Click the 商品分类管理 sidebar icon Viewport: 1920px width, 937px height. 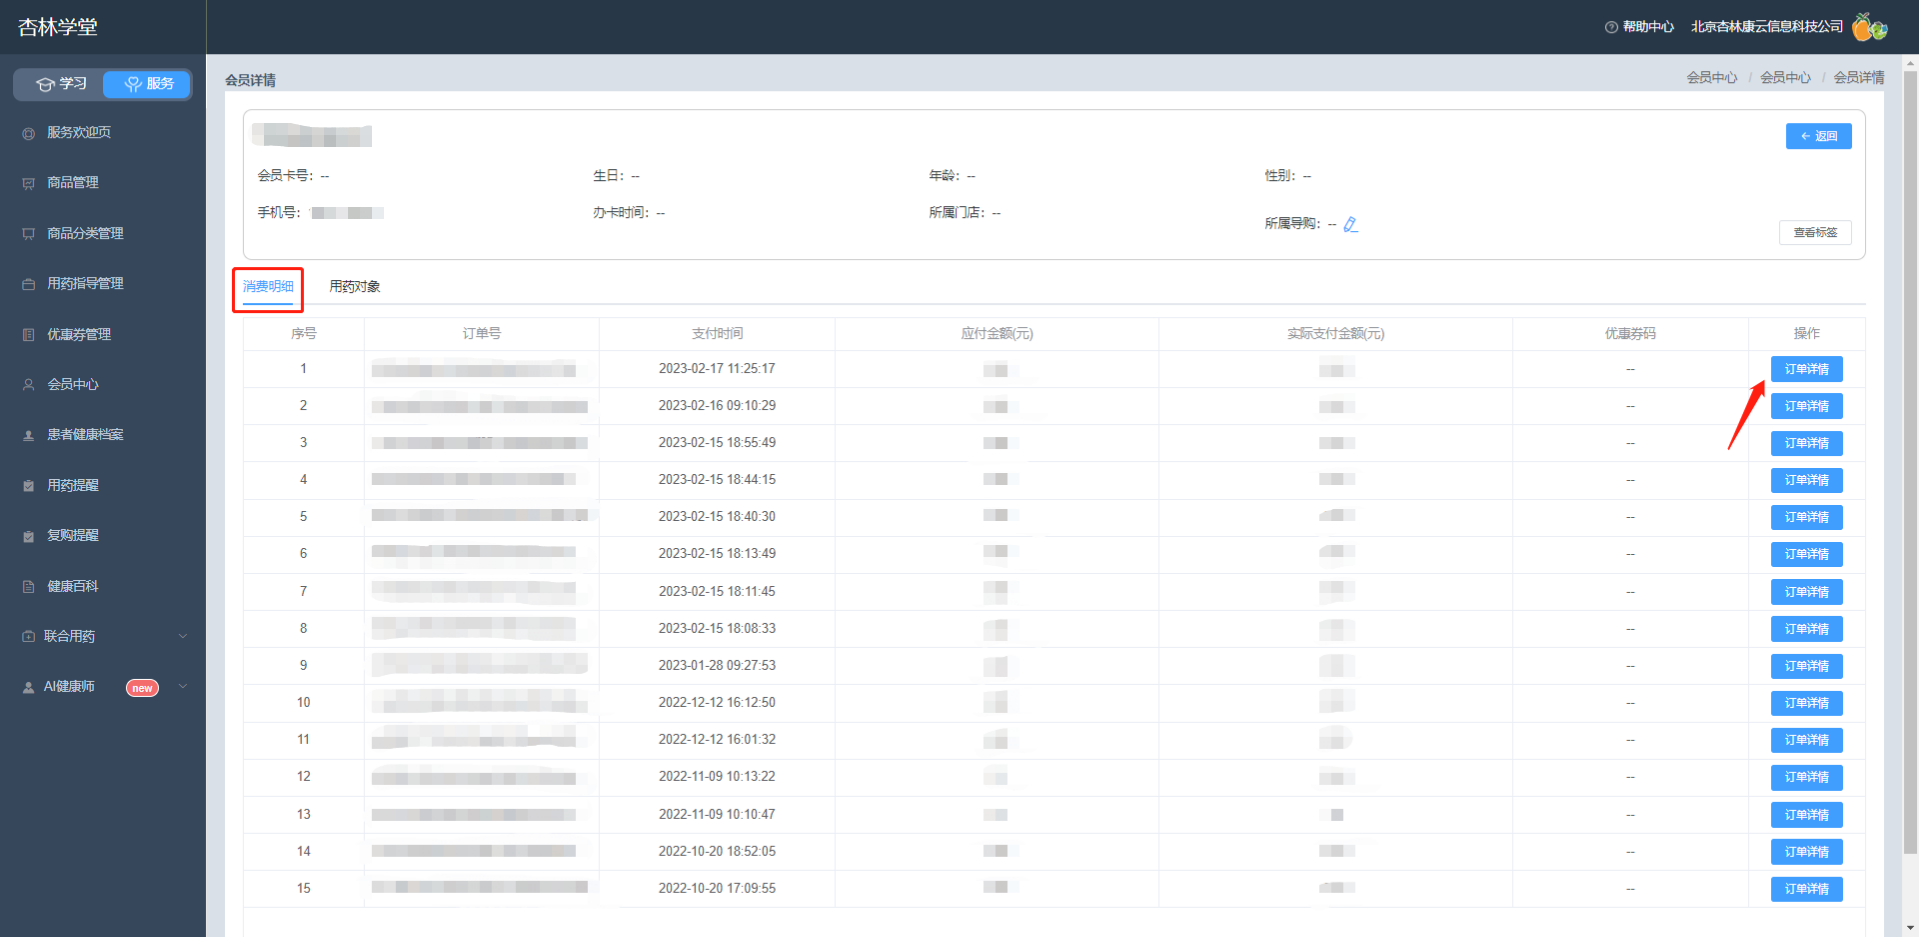click(x=28, y=234)
